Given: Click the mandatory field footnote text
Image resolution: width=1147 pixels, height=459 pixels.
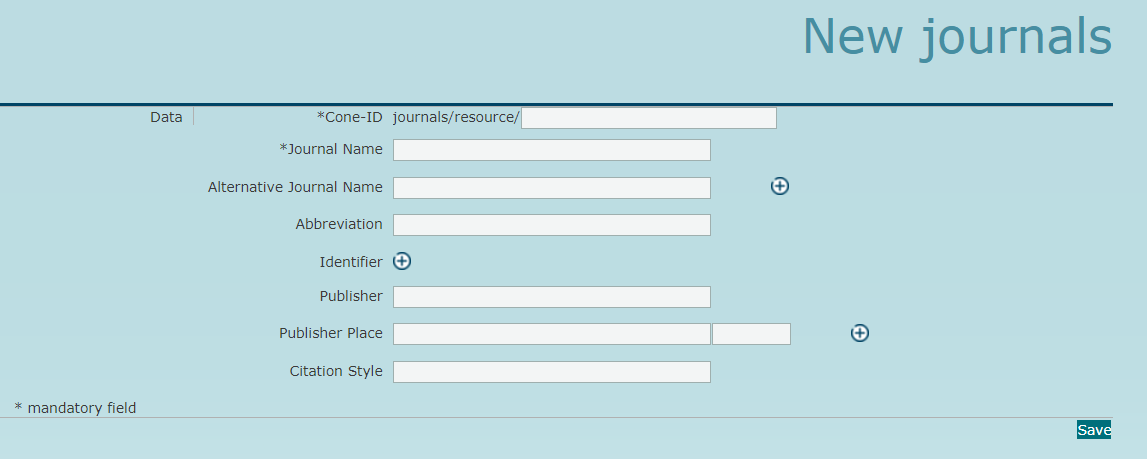Looking at the screenshot, I should (75, 408).
